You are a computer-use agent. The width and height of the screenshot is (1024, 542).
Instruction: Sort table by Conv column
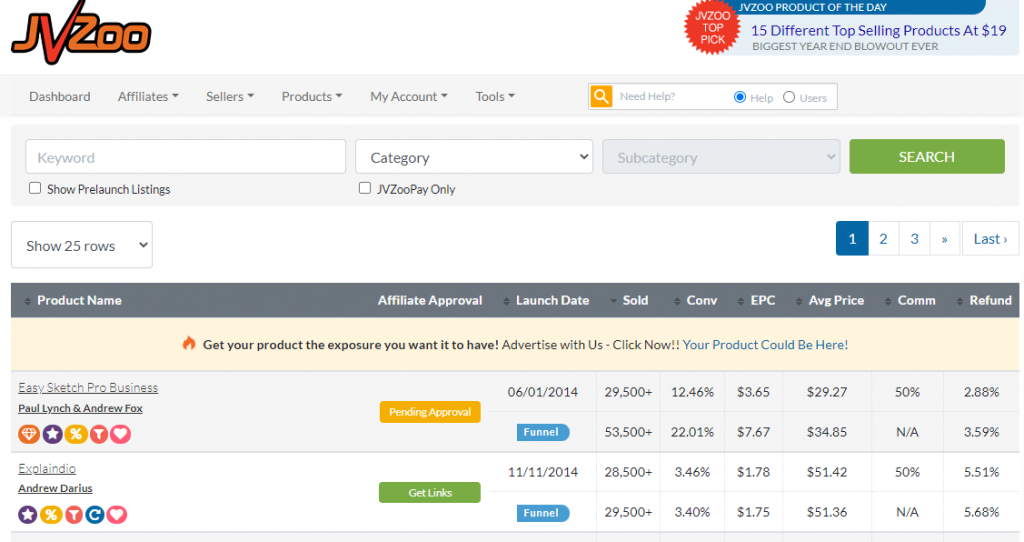[701, 300]
